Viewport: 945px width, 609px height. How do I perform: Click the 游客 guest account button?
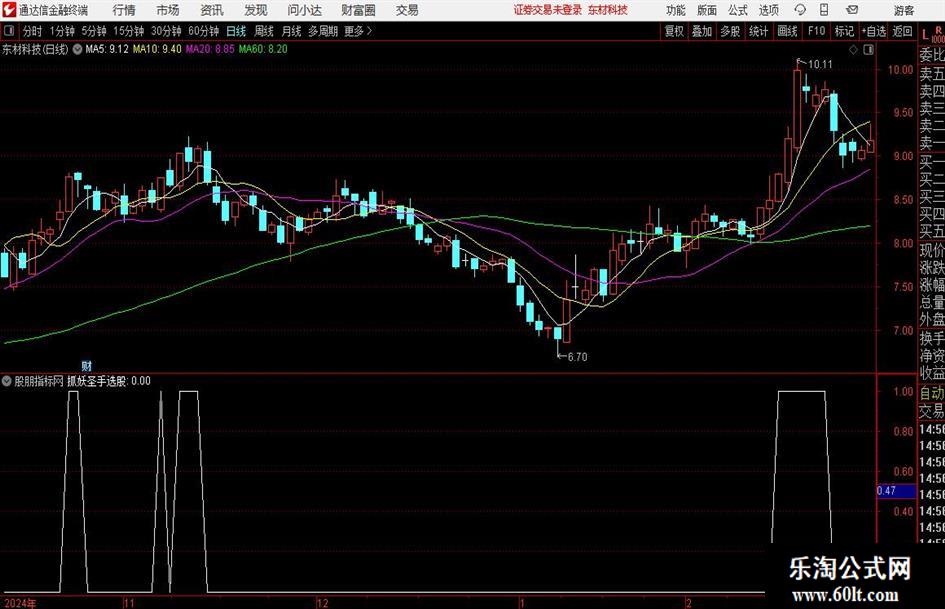click(x=903, y=10)
